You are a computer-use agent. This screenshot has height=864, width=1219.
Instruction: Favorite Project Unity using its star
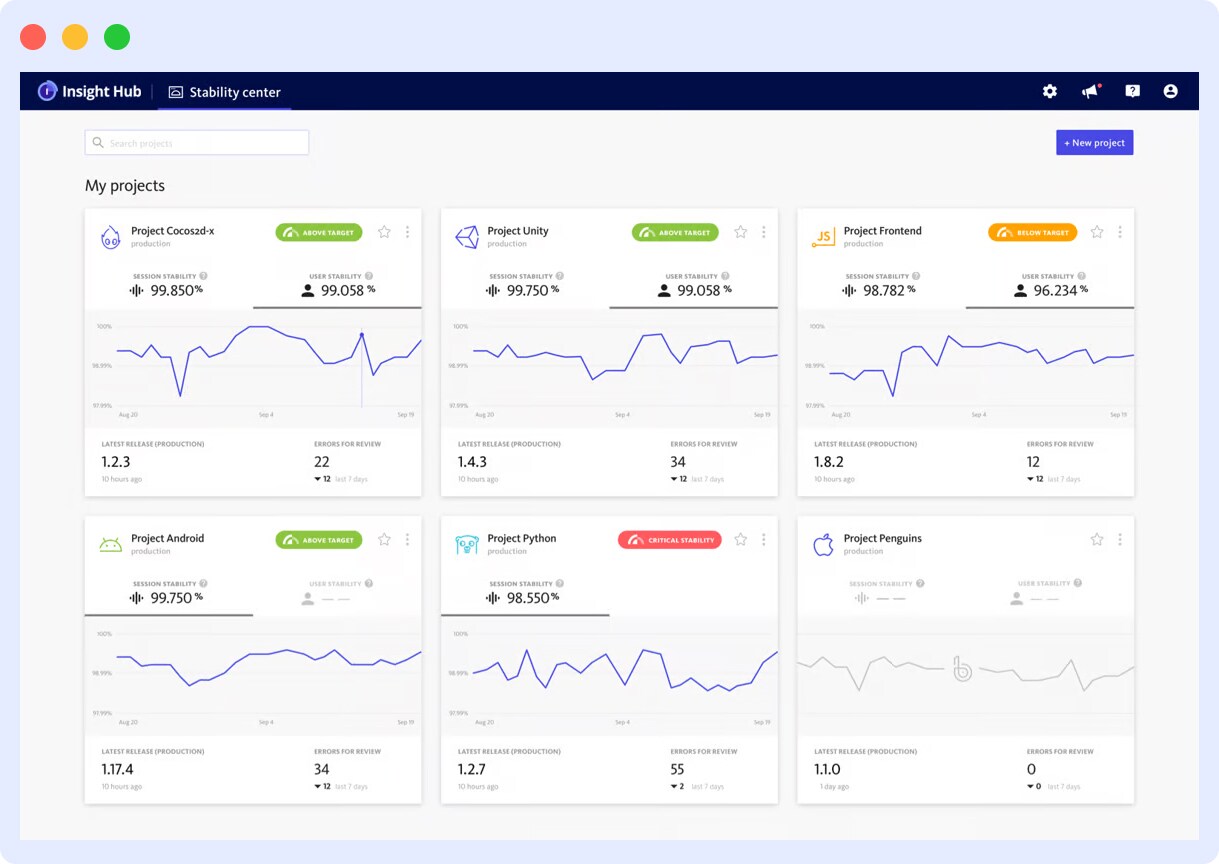click(740, 231)
